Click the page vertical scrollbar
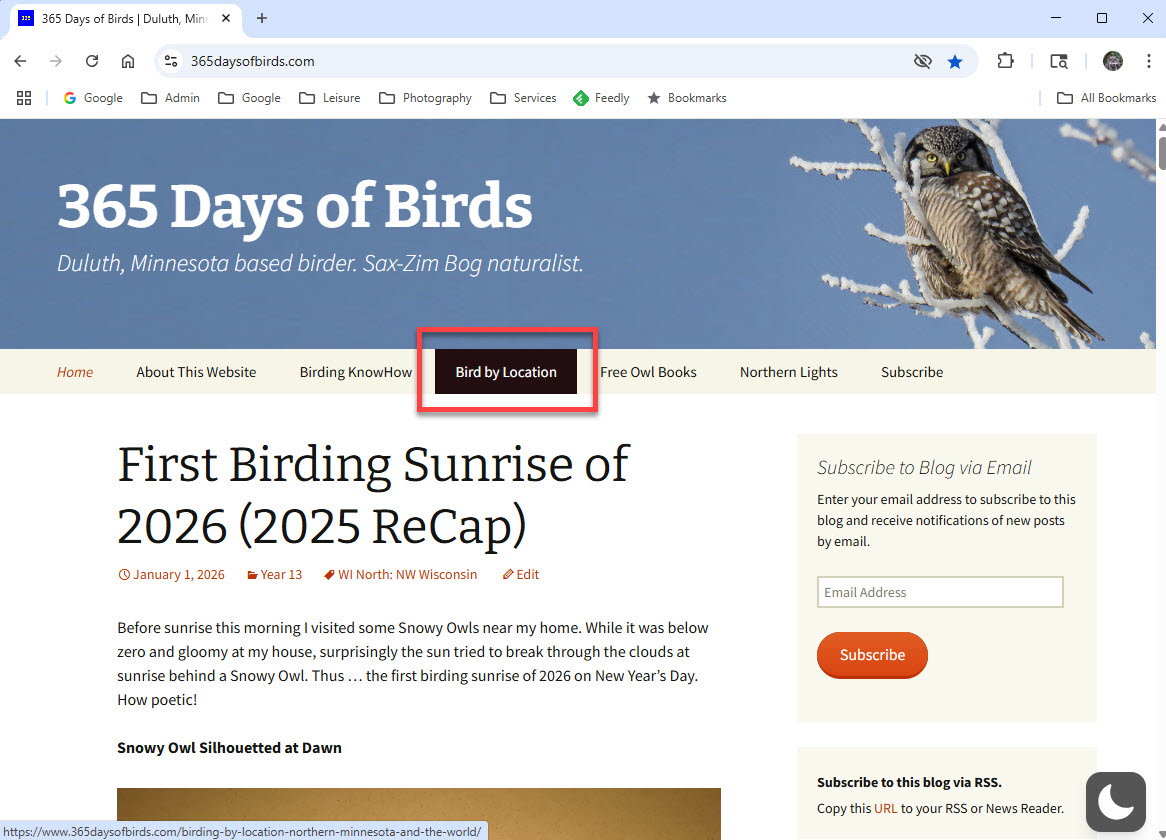This screenshot has height=840, width=1166. coord(1160,150)
